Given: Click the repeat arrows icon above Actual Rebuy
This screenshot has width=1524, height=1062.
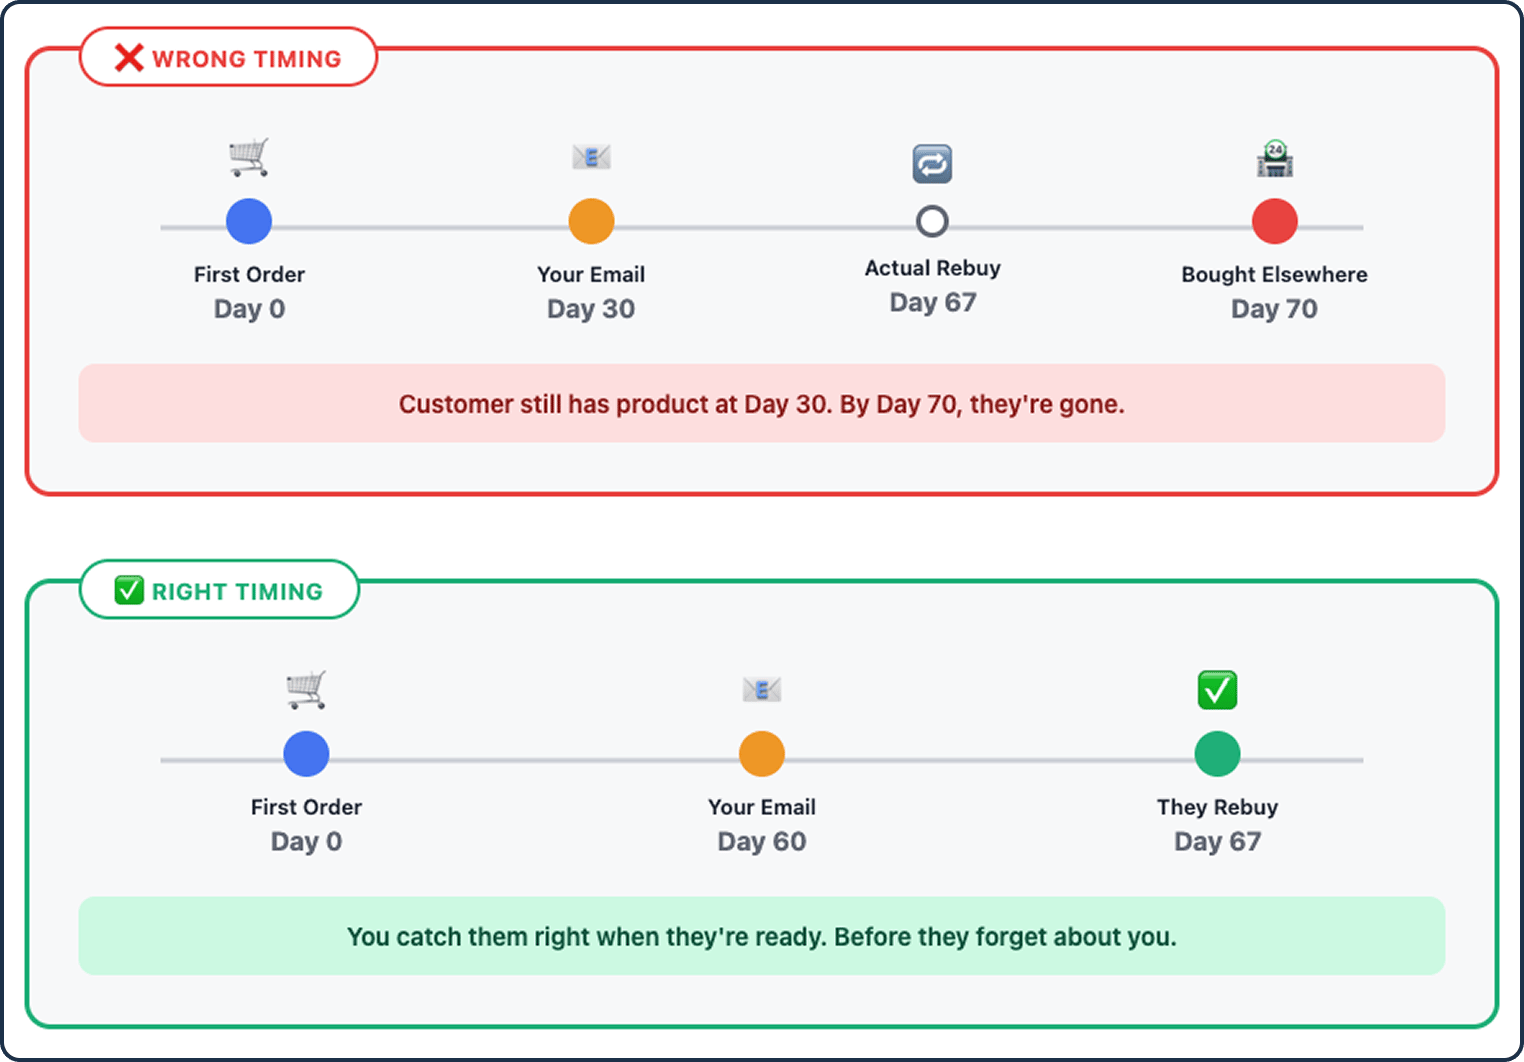Looking at the screenshot, I should pyautogui.click(x=932, y=164).
